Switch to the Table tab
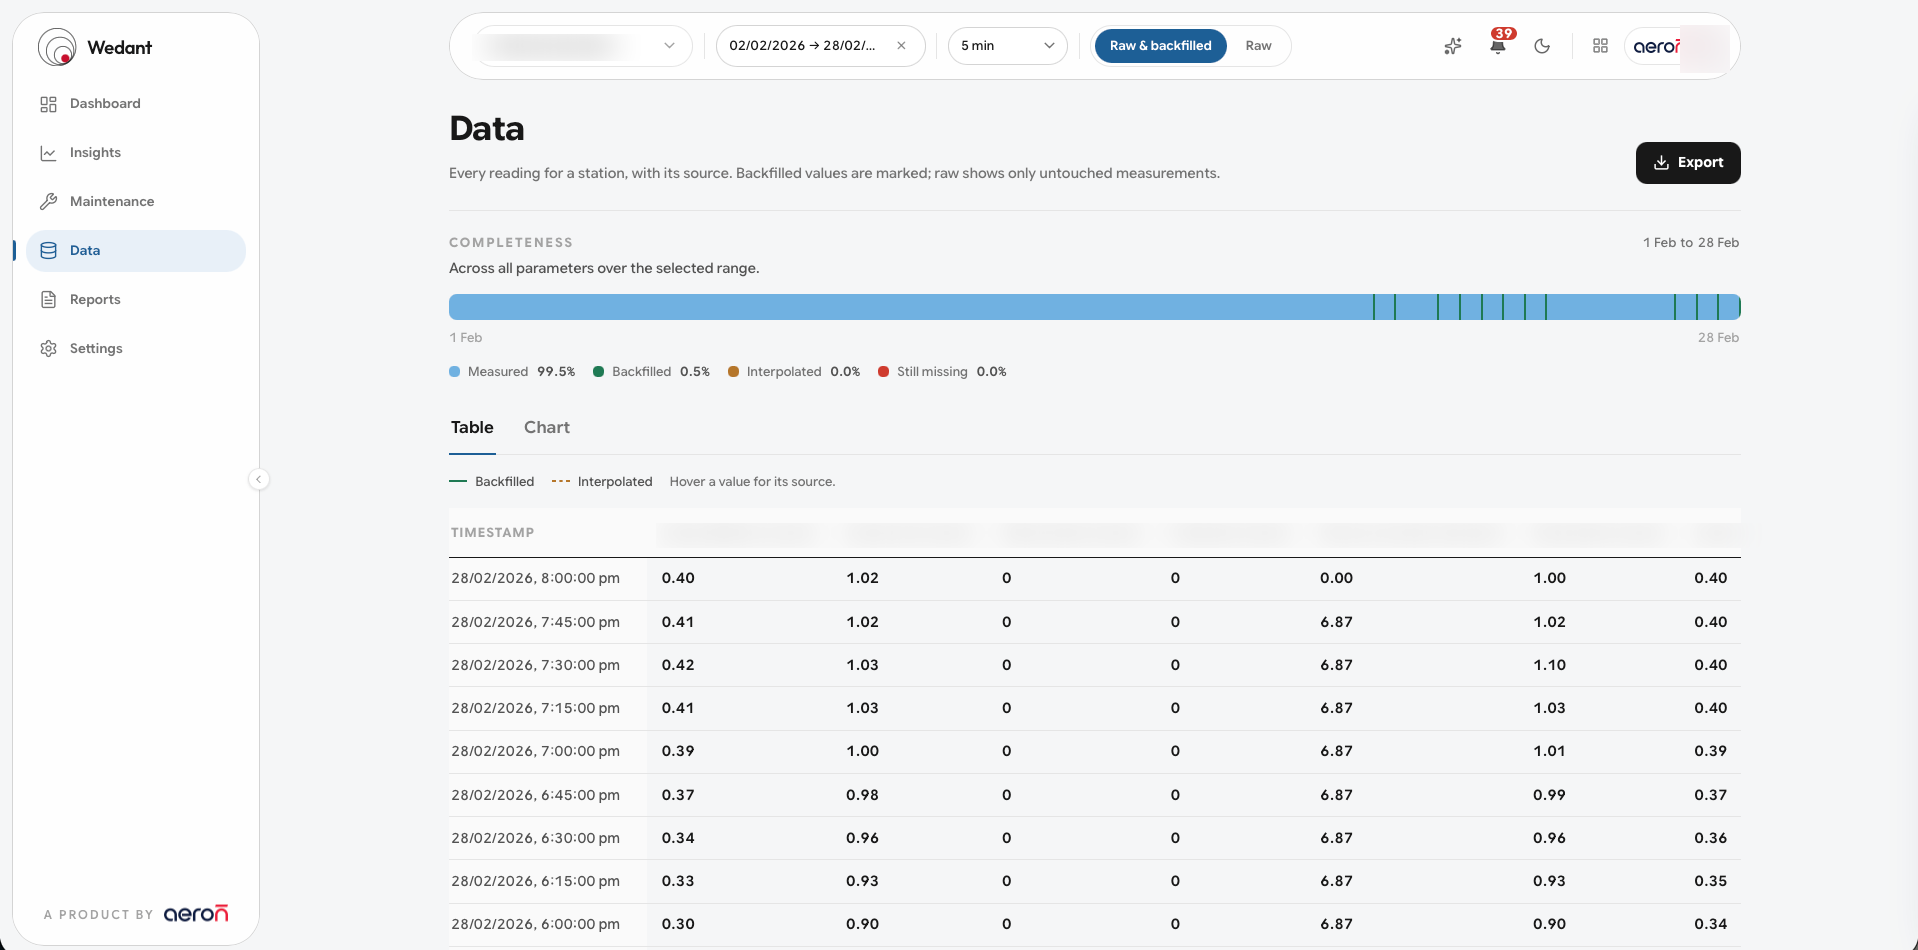This screenshot has height=950, width=1918. pos(472,428)
